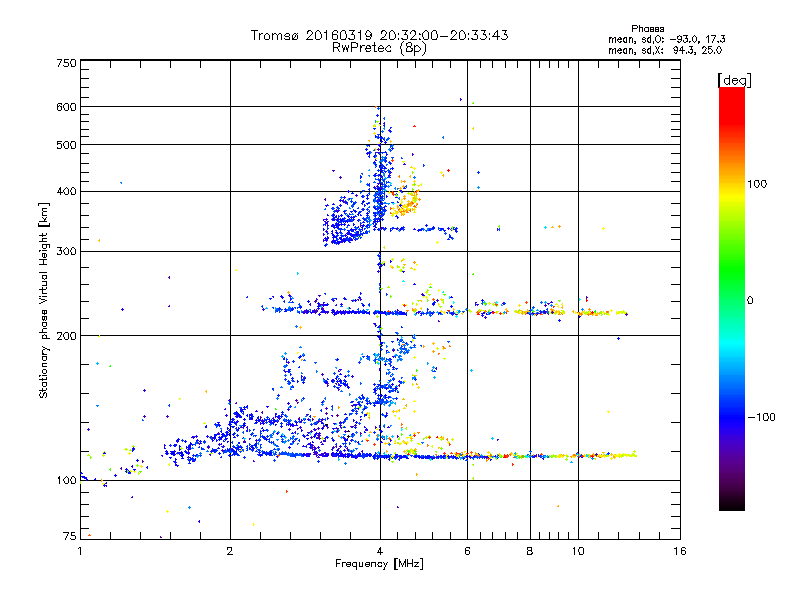Select the 'mean, sd,O: -93.0, 17.3' line
This screenshot has height=600, width=800.
tap(666, 39)
